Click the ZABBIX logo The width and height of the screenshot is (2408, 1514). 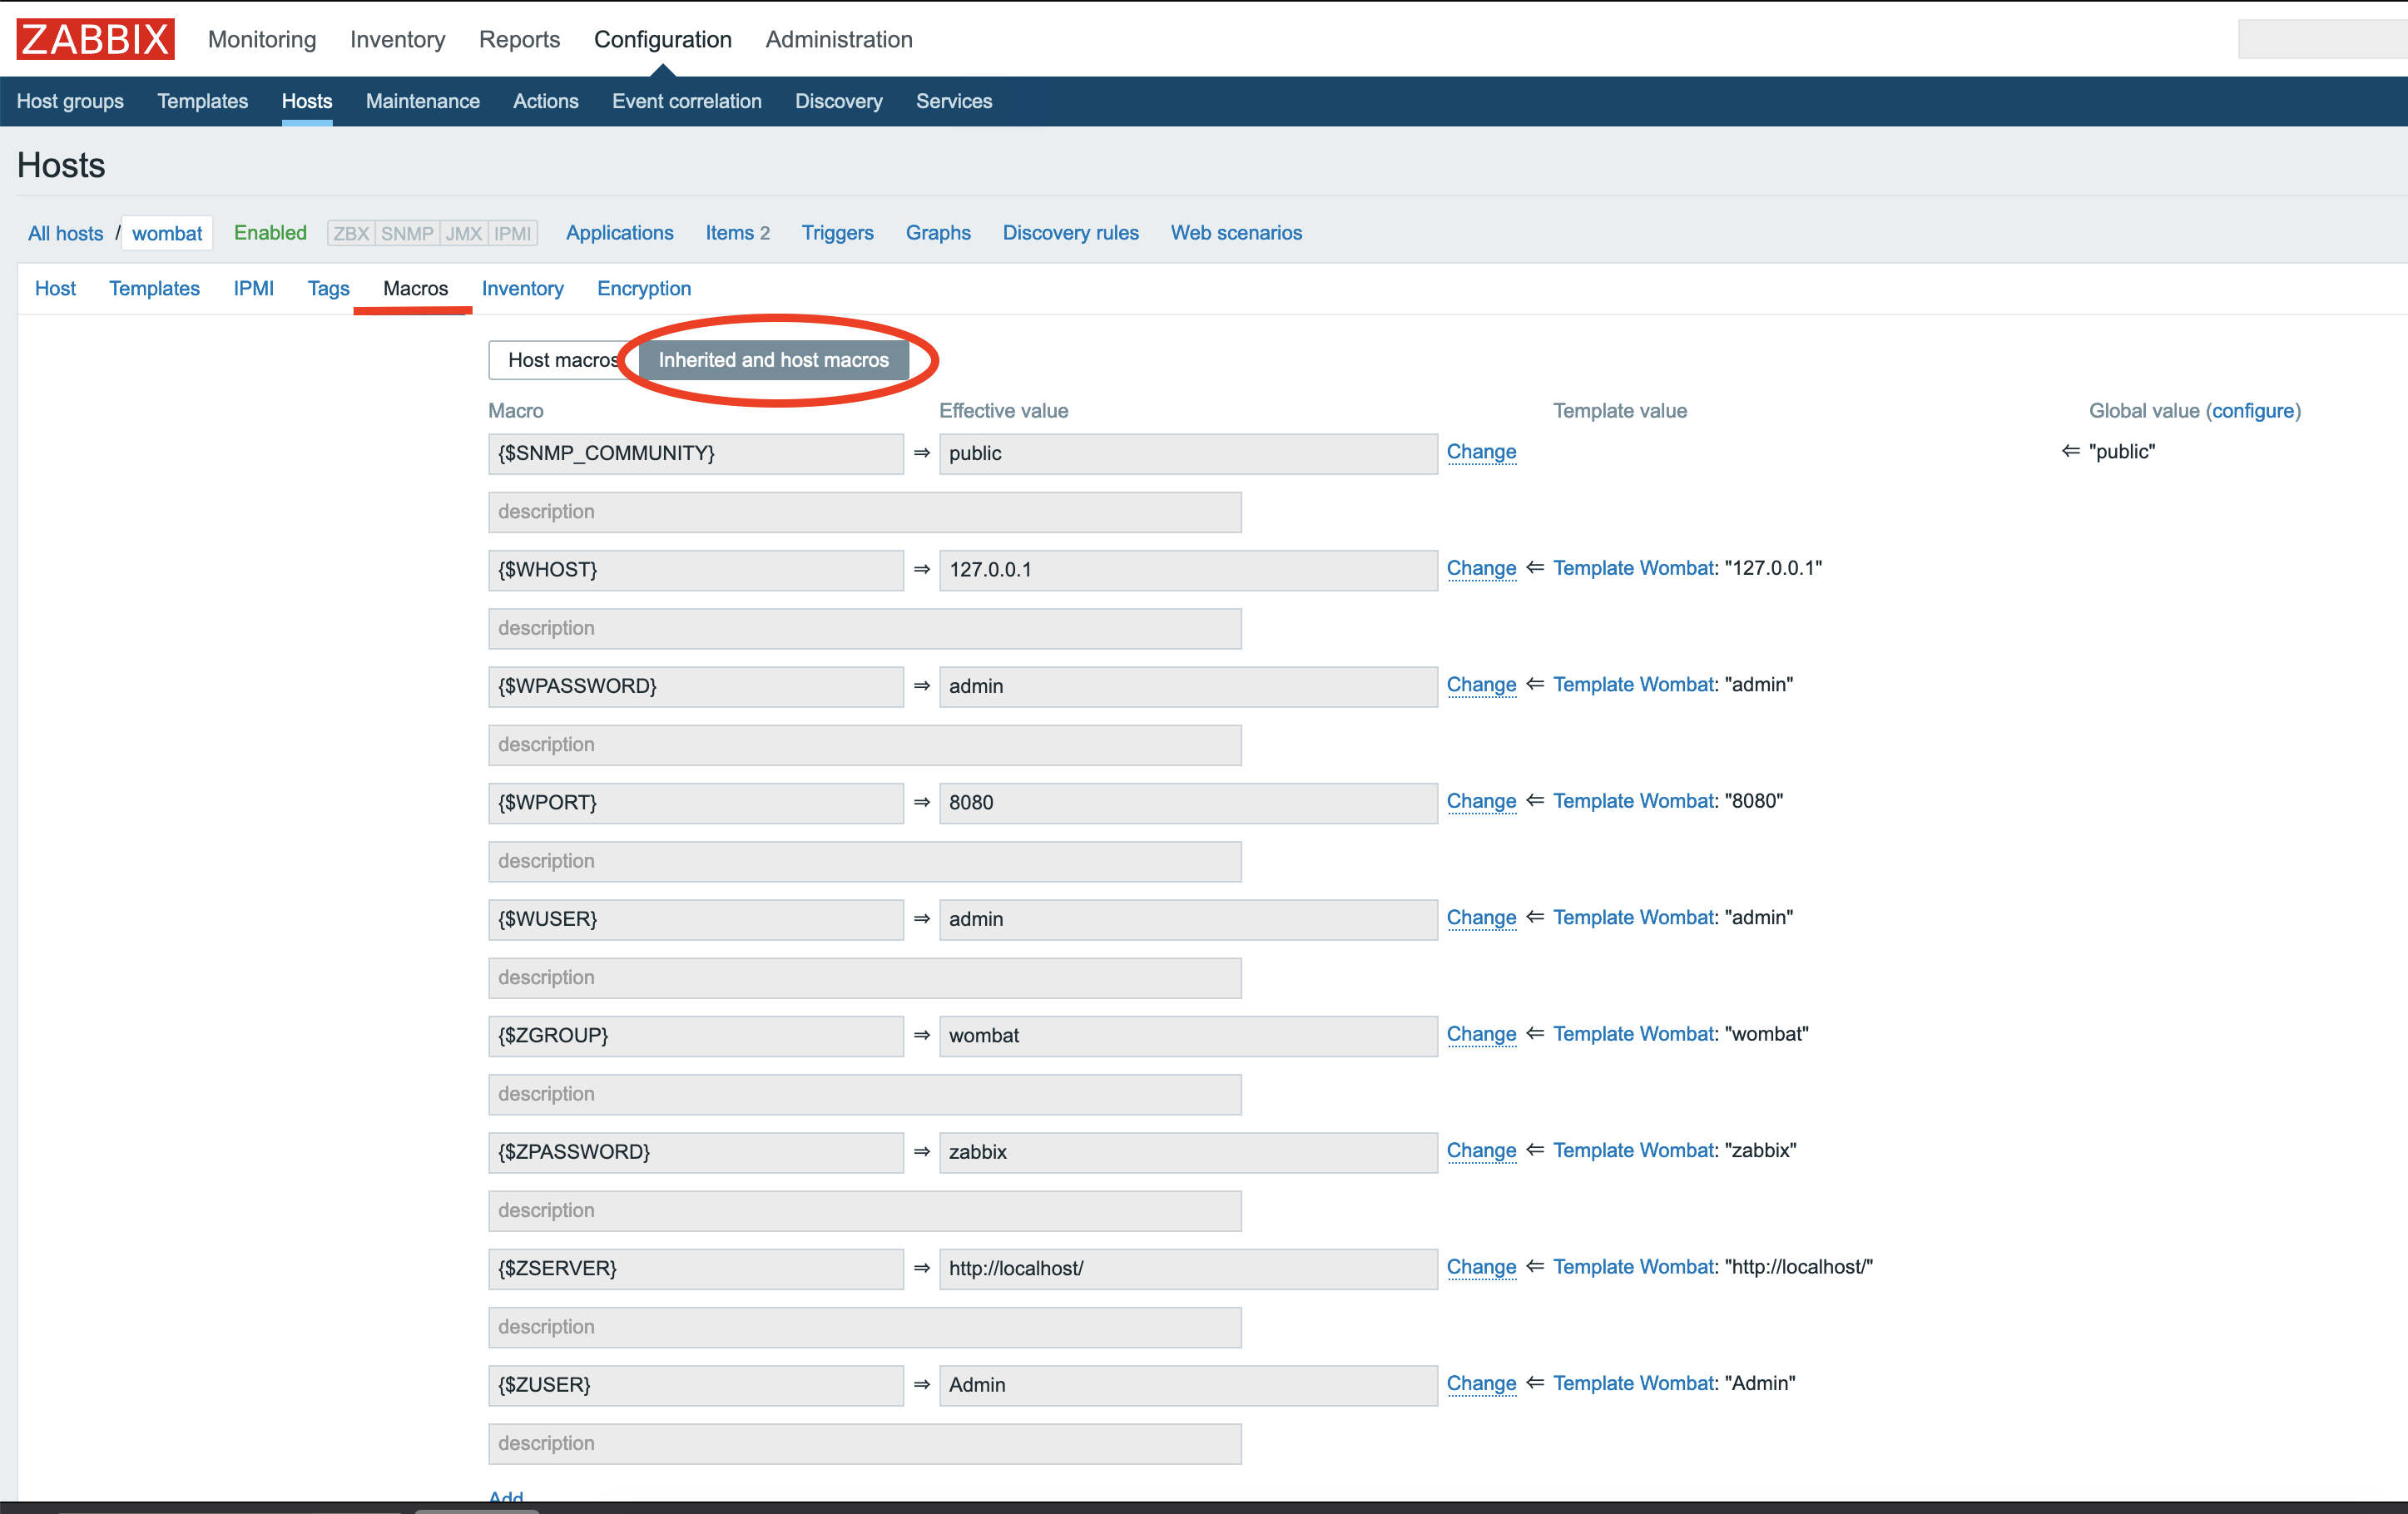96,39
